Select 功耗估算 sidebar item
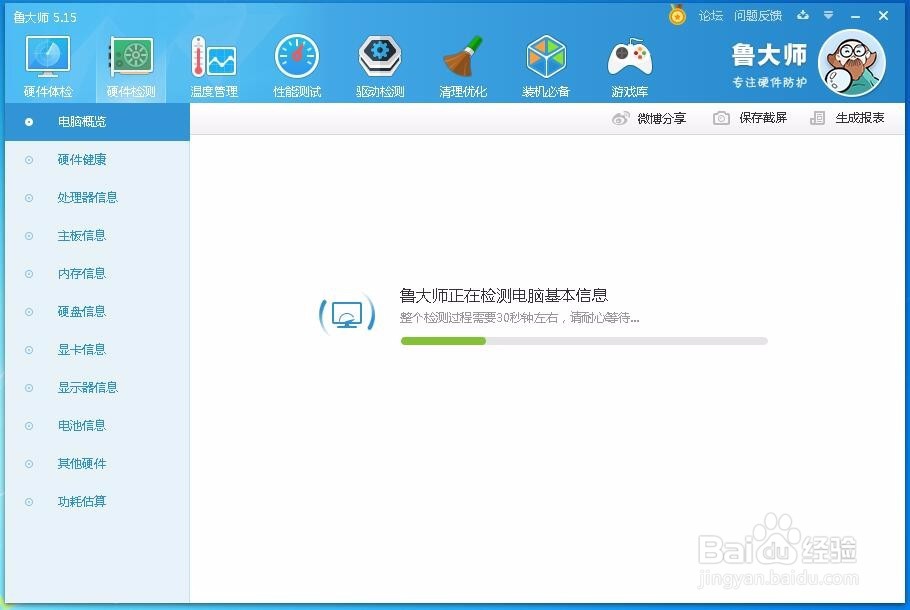910x610 pixels. coord(97,501)
